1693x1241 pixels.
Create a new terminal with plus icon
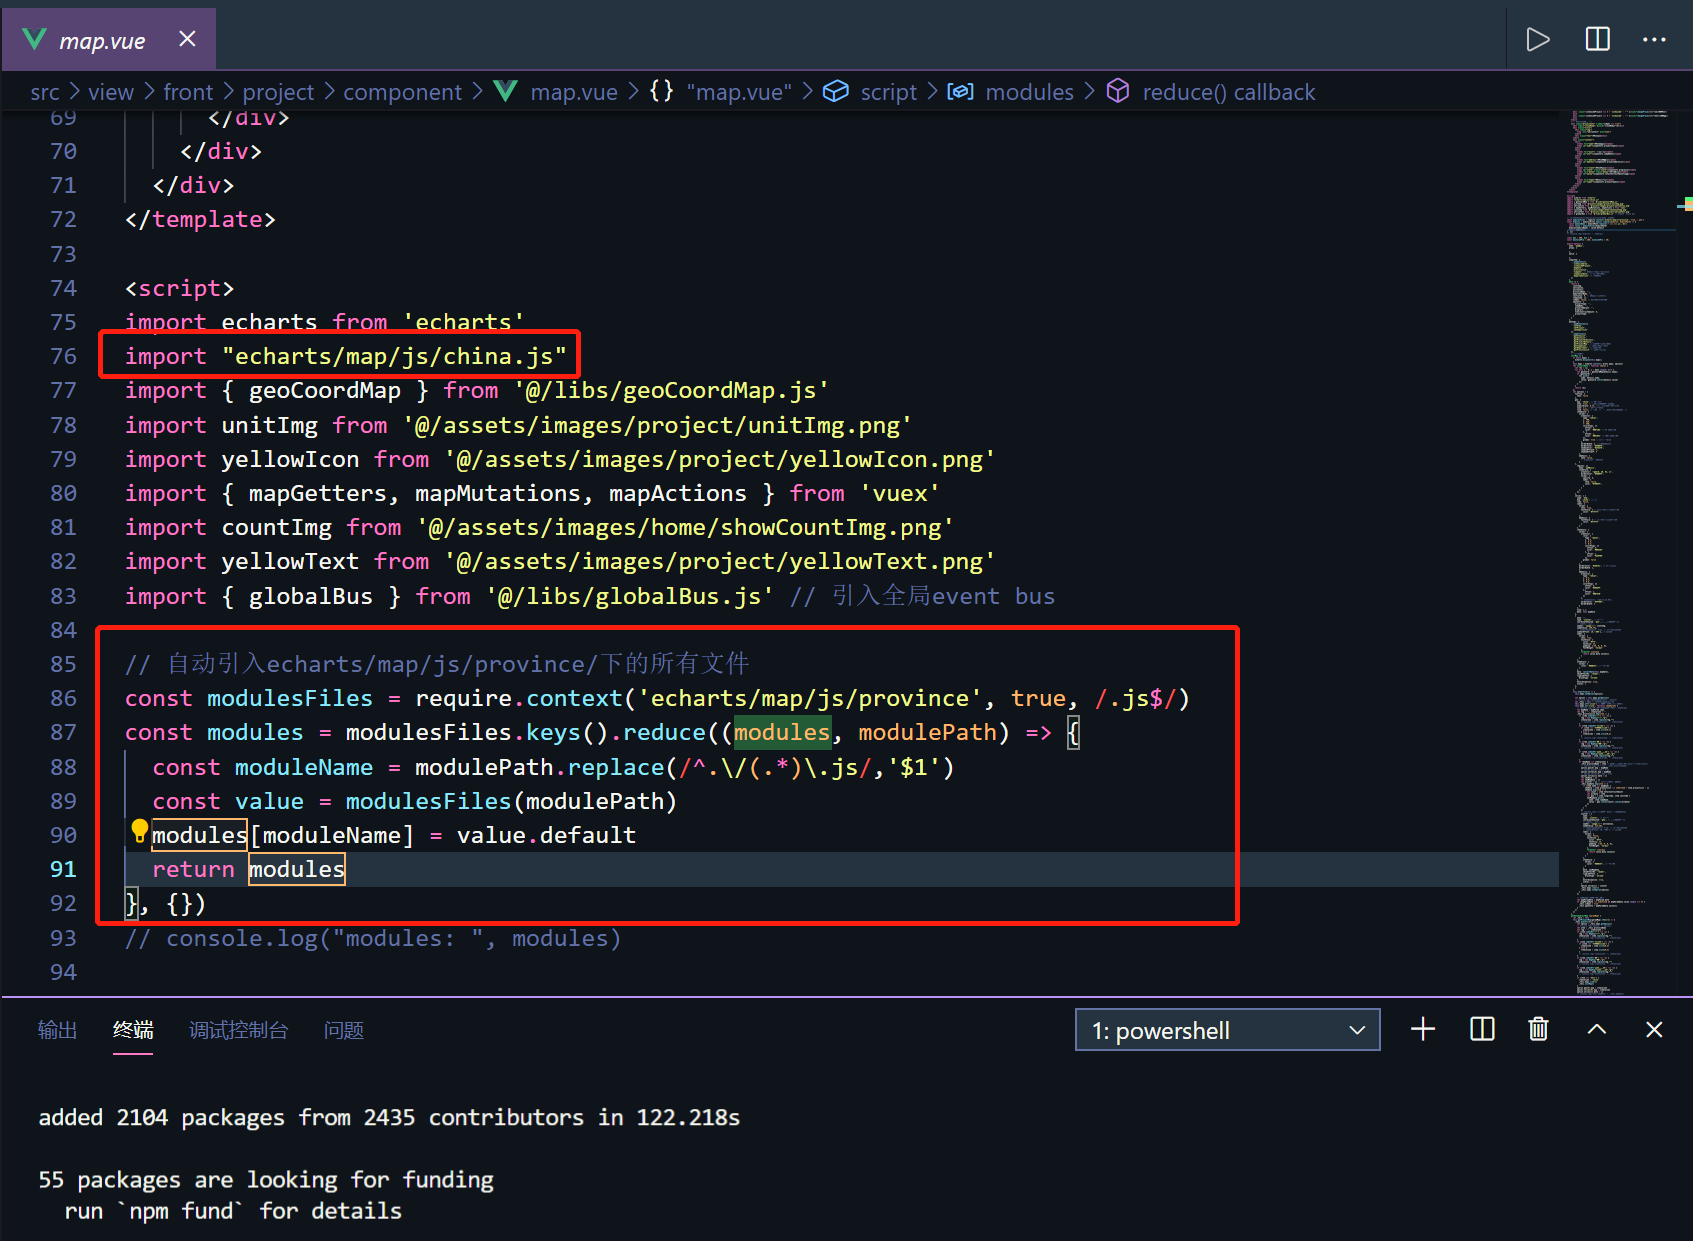click(x=1423, y=1029)
